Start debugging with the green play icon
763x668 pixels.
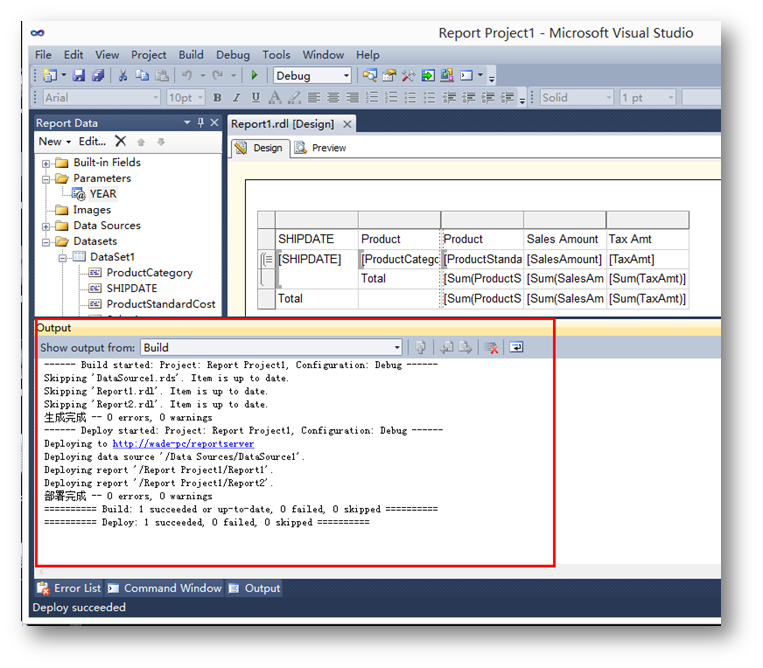point(254,75)
